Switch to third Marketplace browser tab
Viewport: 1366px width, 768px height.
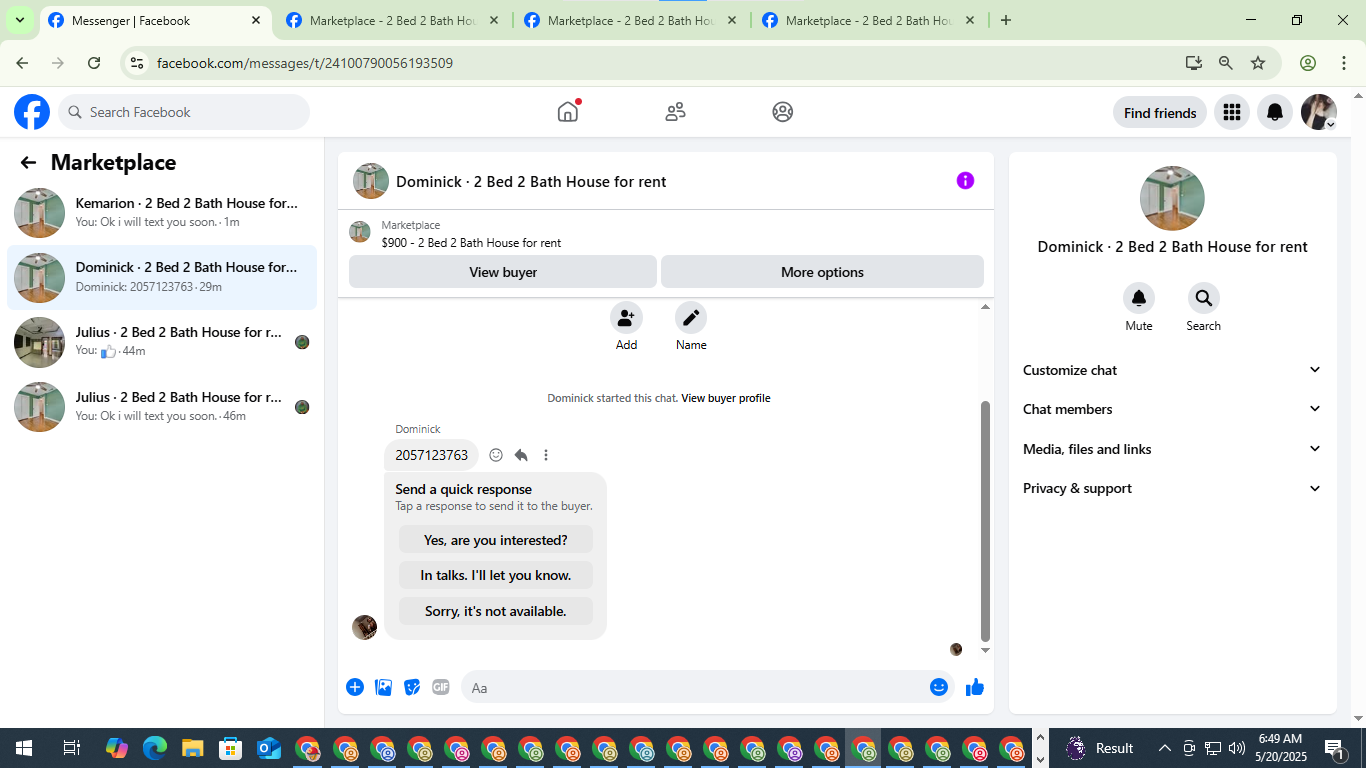pyautogui.click(x=631, y=20)
